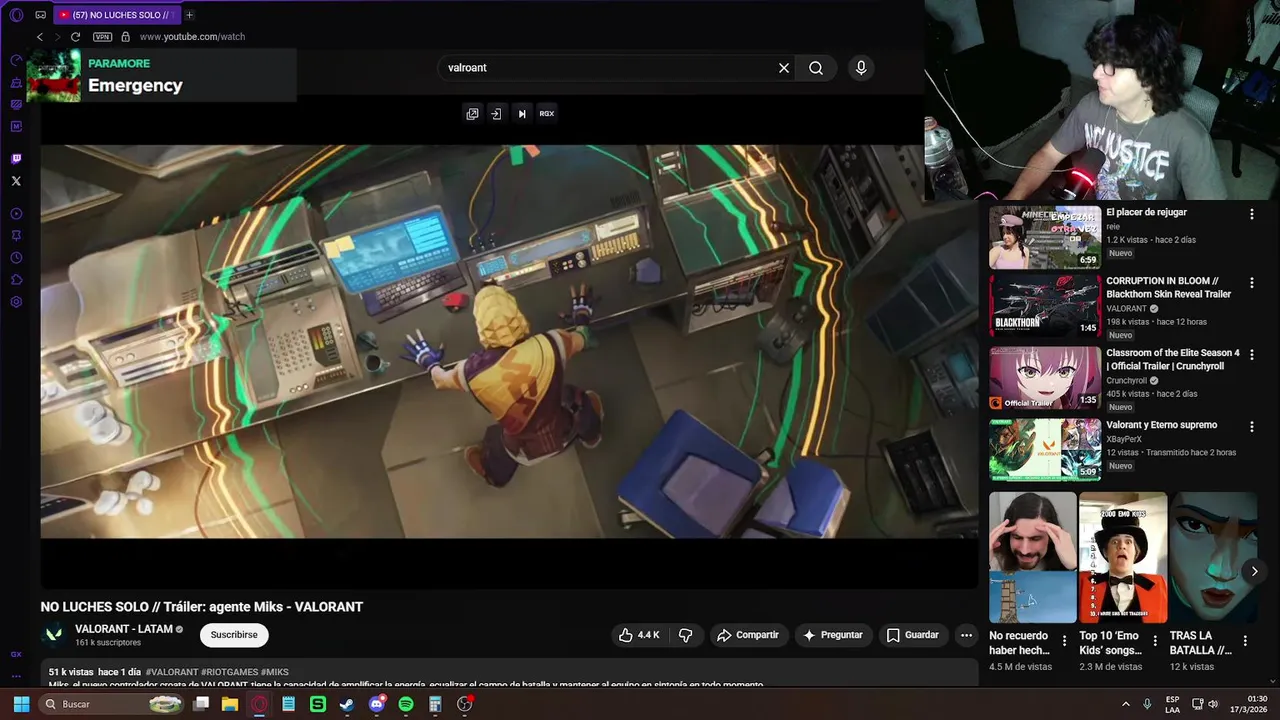Image resolution: width=1280 pixels, height=720 pixels.
Task: Open the sidebar player icon
Action: coord(16,214)
